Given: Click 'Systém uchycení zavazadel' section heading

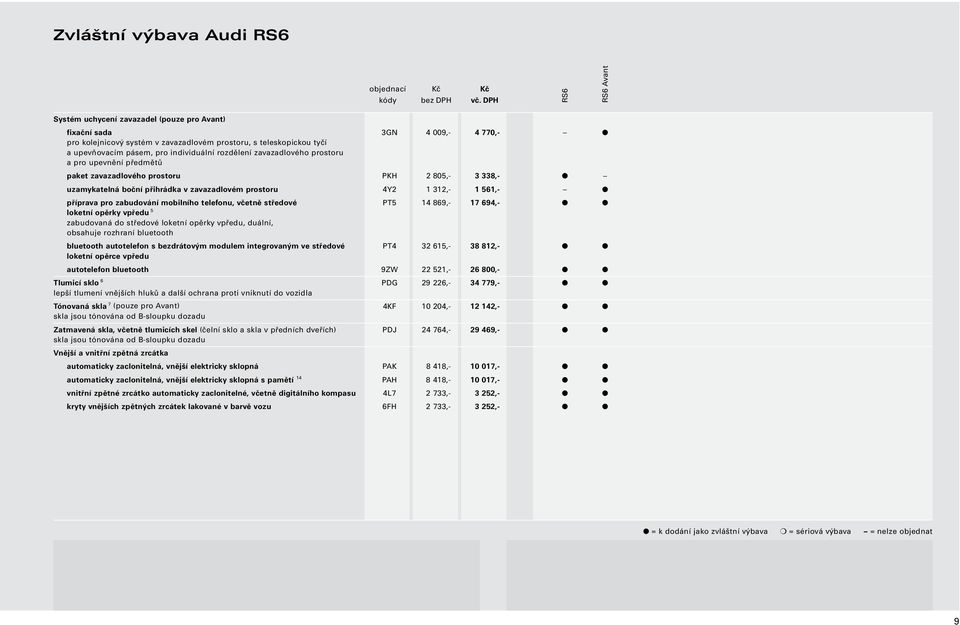Looking at the screenshot, I should (139, 119).
